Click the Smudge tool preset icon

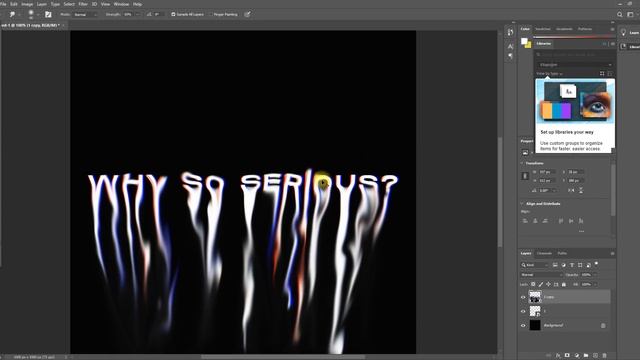12,14
